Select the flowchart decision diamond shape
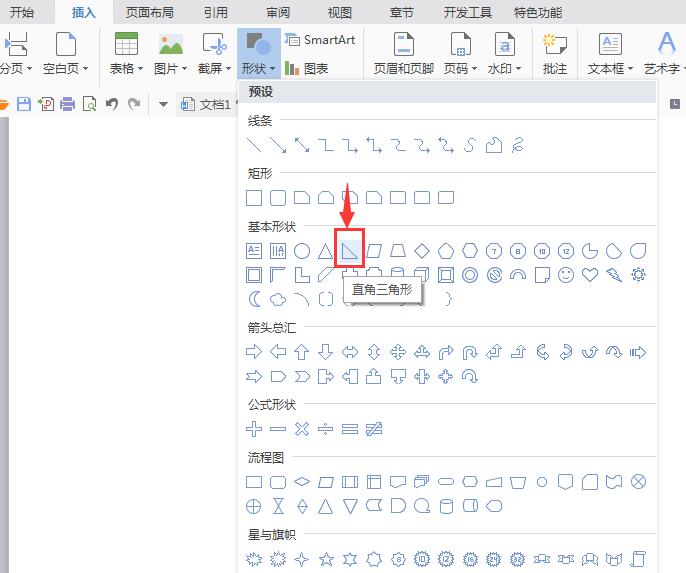686x573 pixels. (302, 482)
